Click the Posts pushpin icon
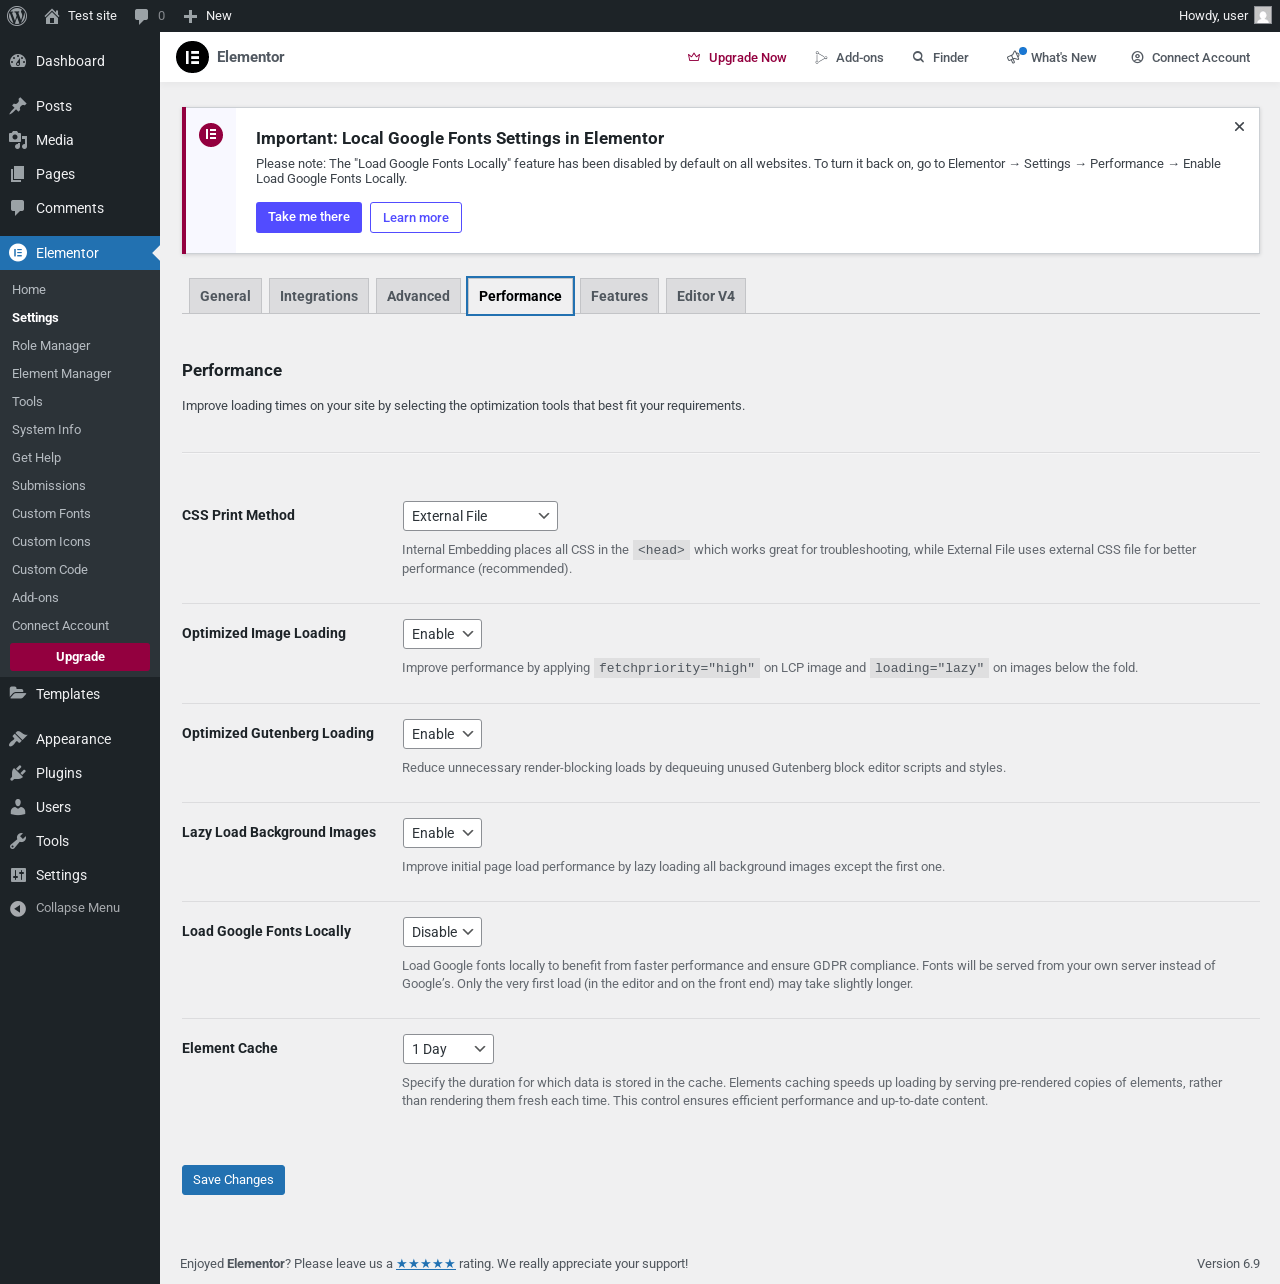1280x1284 pixels. tap(18, 106)
